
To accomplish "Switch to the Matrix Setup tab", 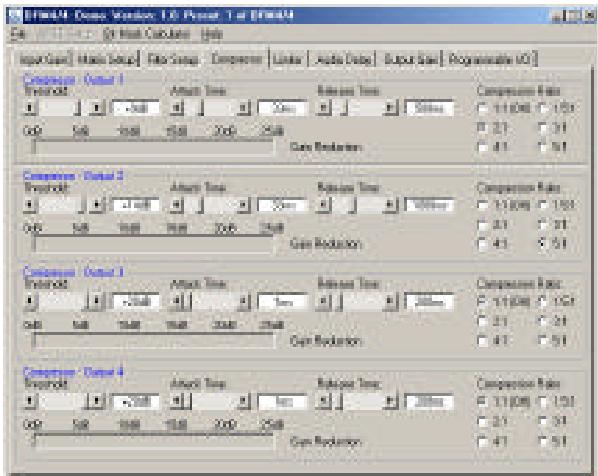I will [x=106, y=60].
